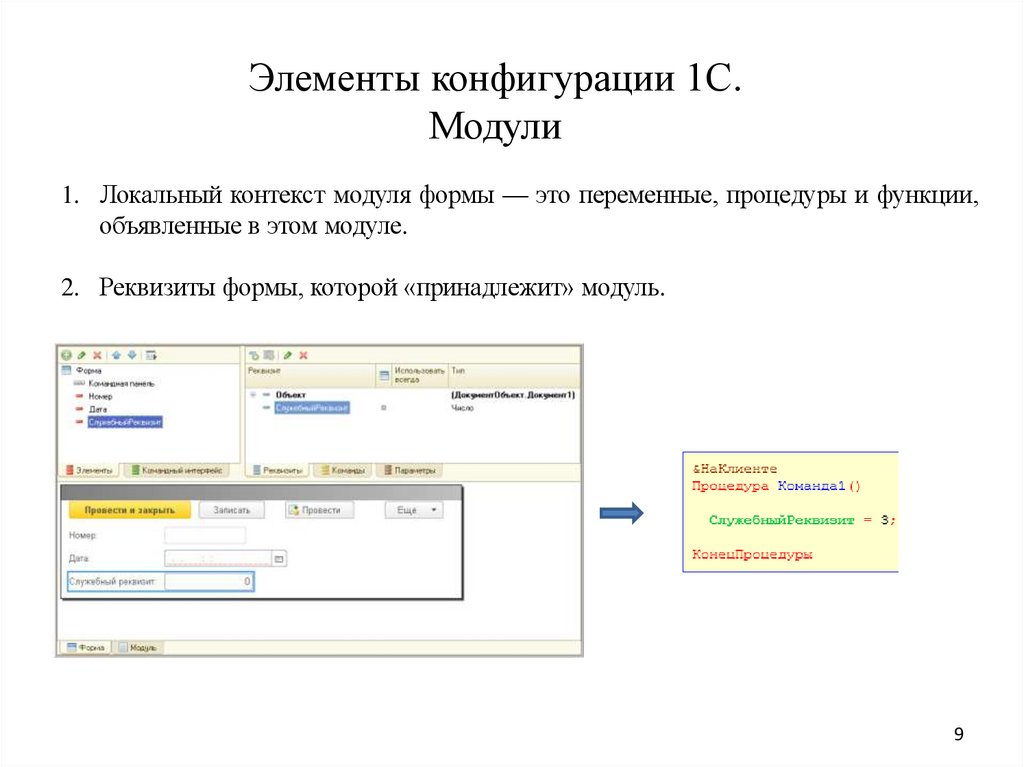Click the Служебный реквизит input field
Viewport: 1024px width, 767px height.
[209, 581]
